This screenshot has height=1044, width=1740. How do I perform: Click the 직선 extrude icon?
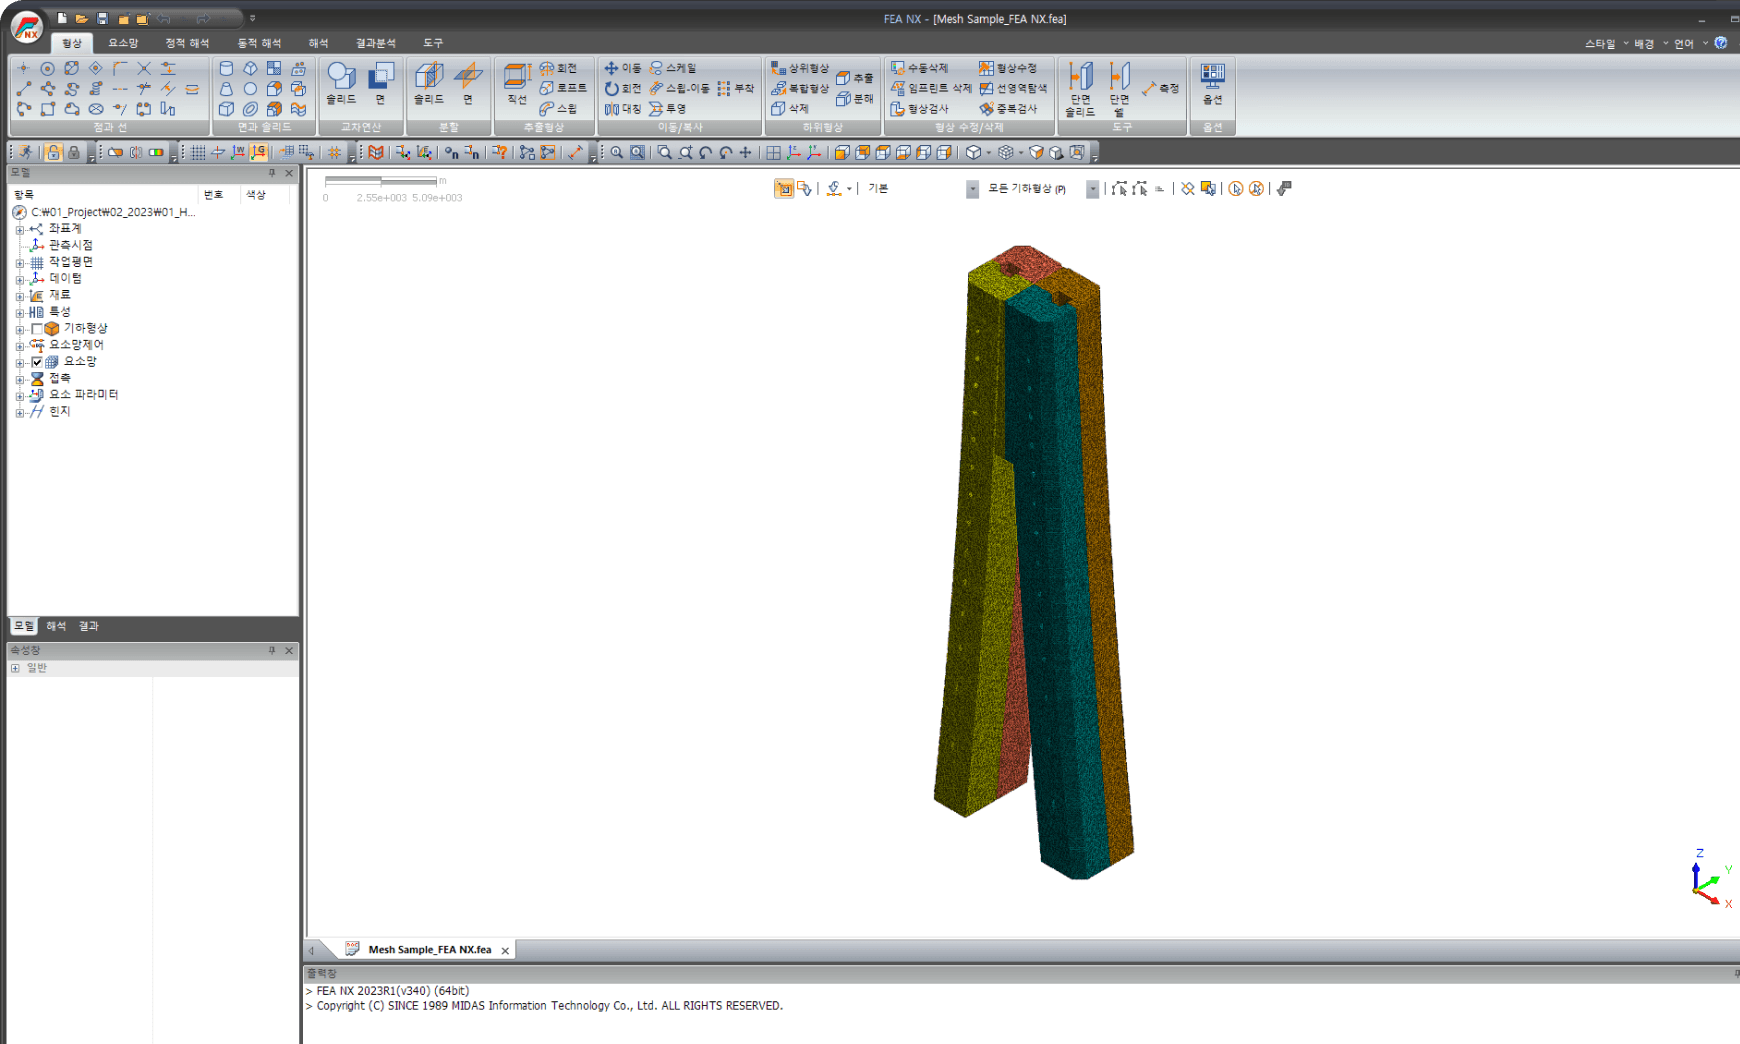pyautogui.click(x=517, y=85)
